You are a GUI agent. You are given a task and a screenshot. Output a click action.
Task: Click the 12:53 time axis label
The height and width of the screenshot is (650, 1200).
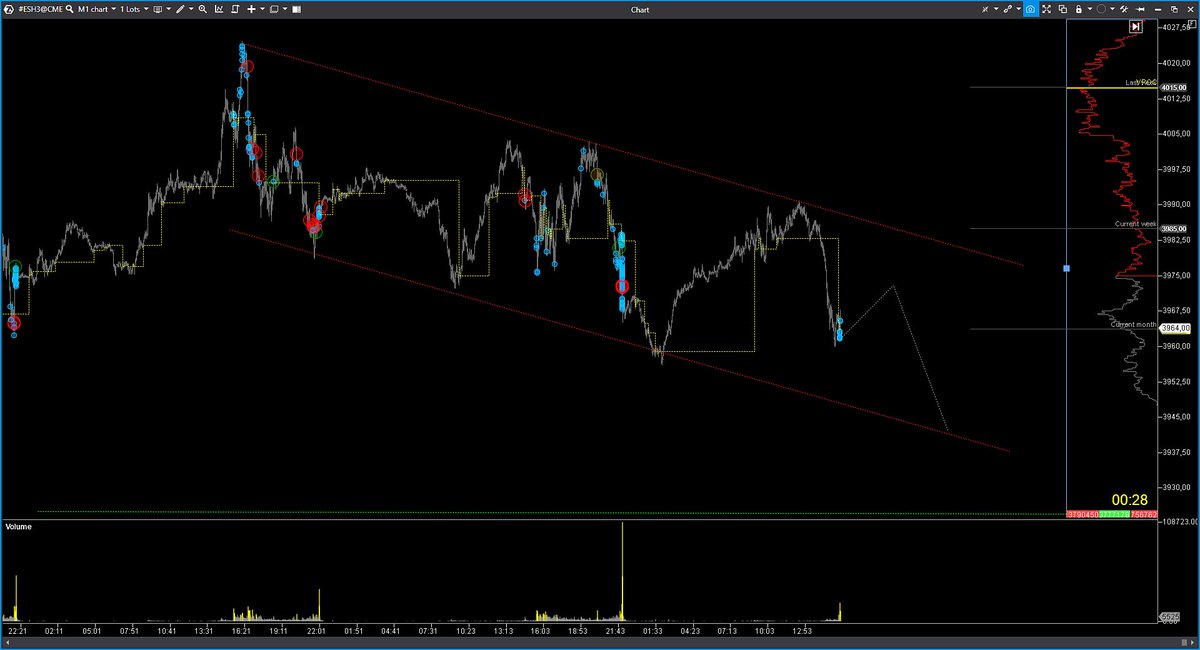802,631
